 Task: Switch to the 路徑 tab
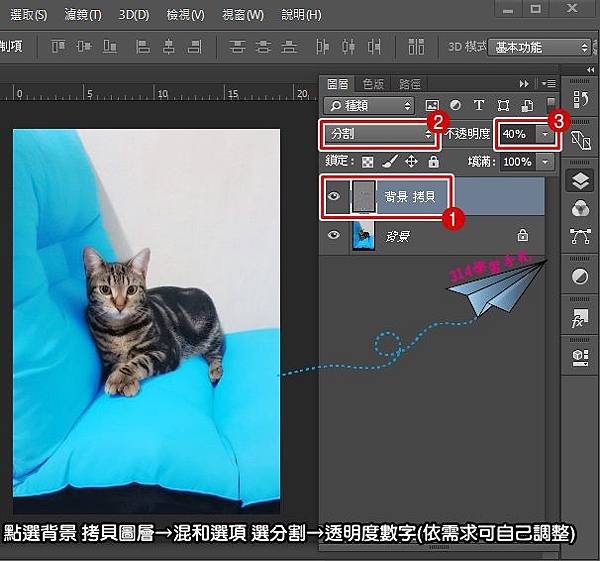coord(409,84)
